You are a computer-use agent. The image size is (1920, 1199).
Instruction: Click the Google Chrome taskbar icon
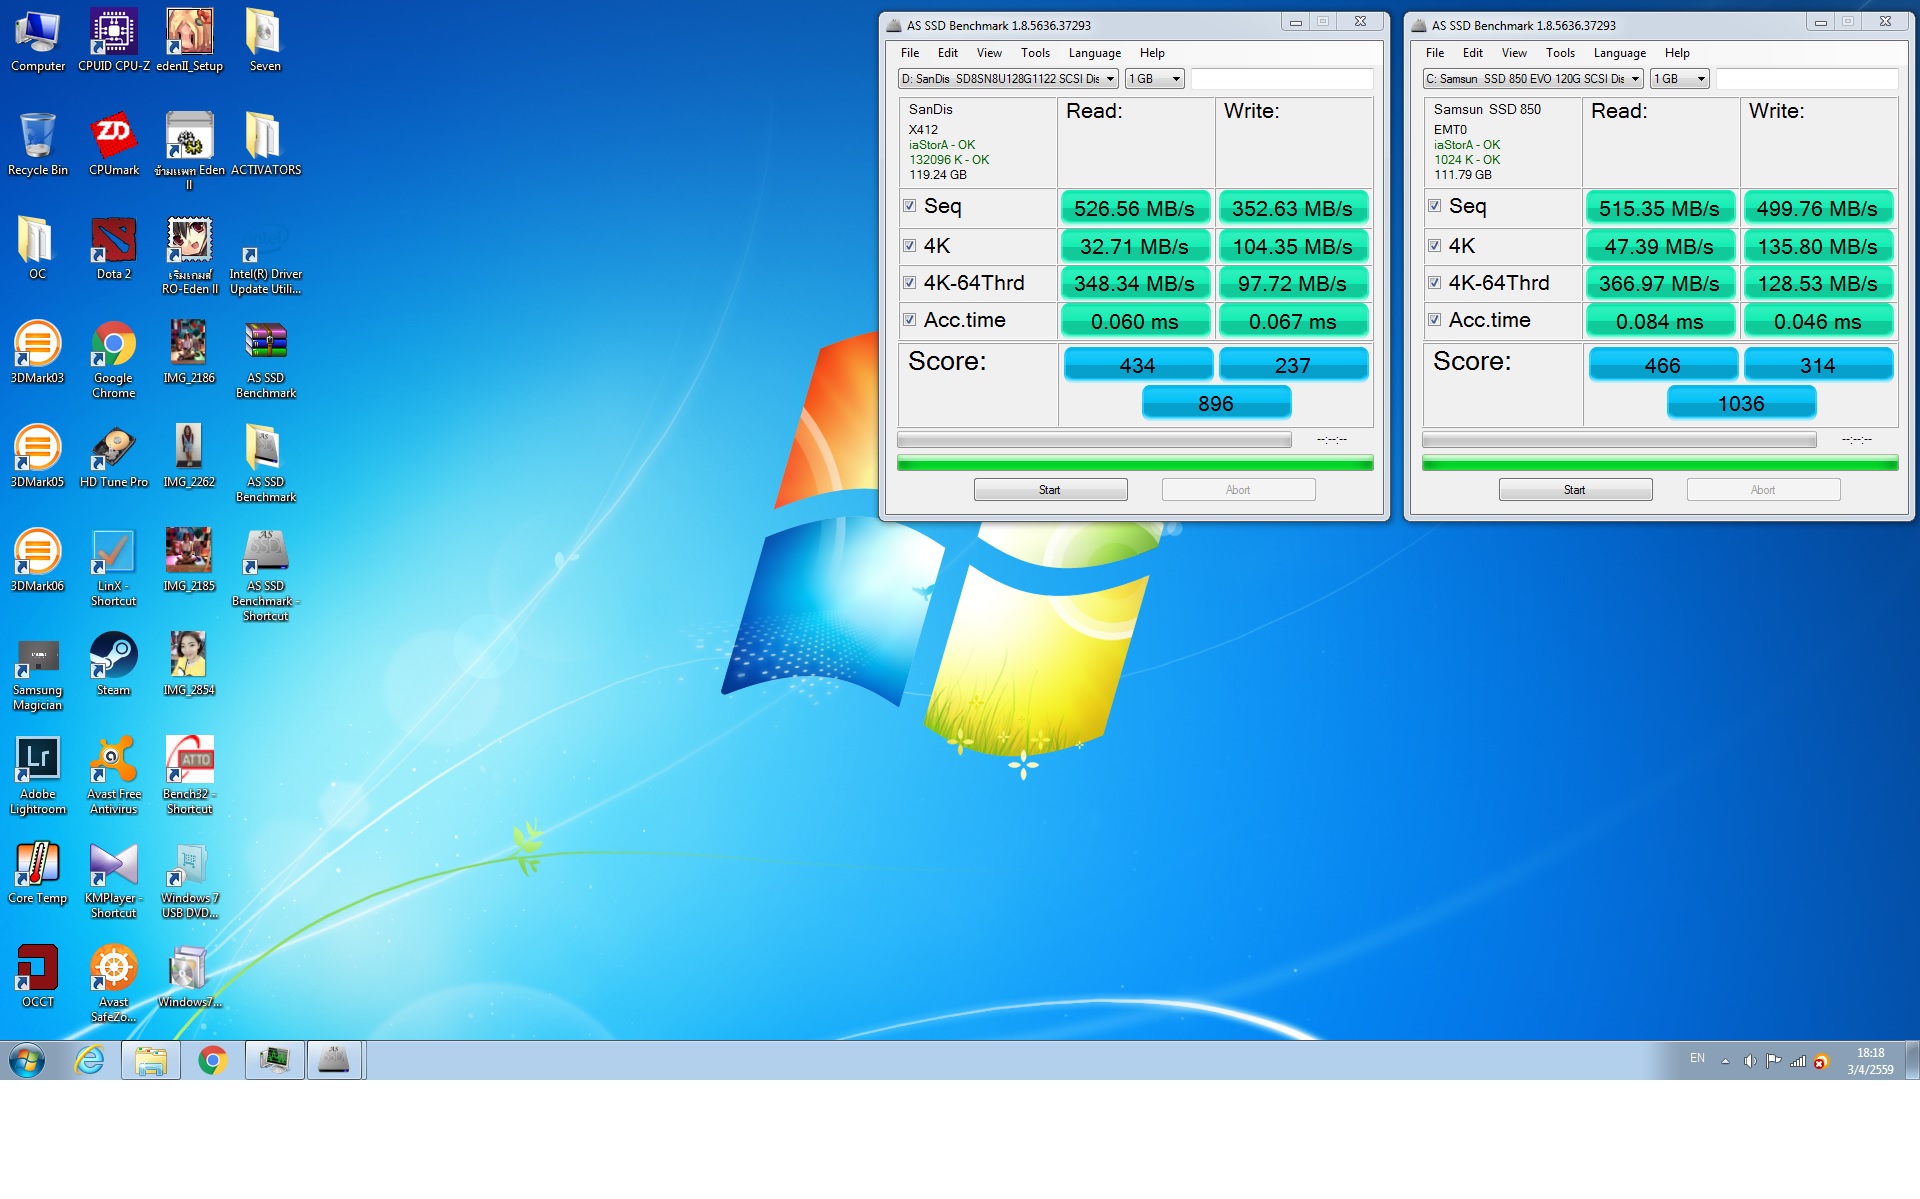point(212,1060)
